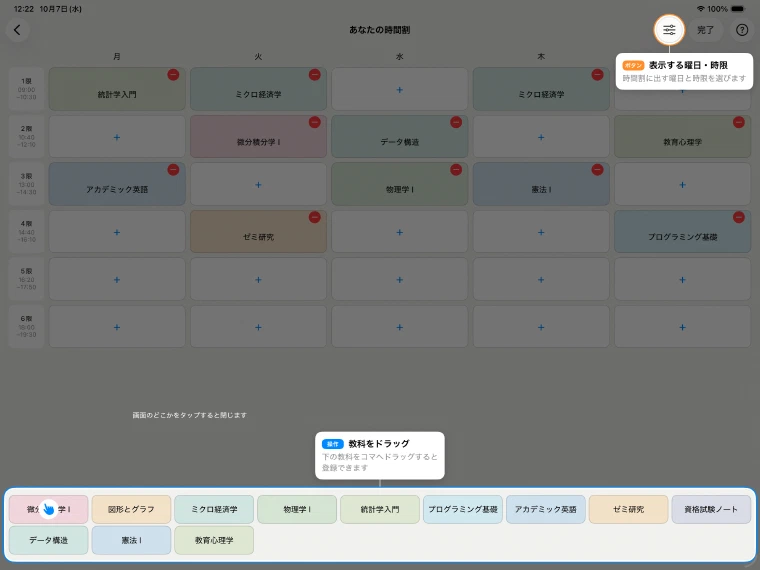Tap the 教科をドラッグ tooltip
This screenshot has width=760, height=570.
pos(380,456)
